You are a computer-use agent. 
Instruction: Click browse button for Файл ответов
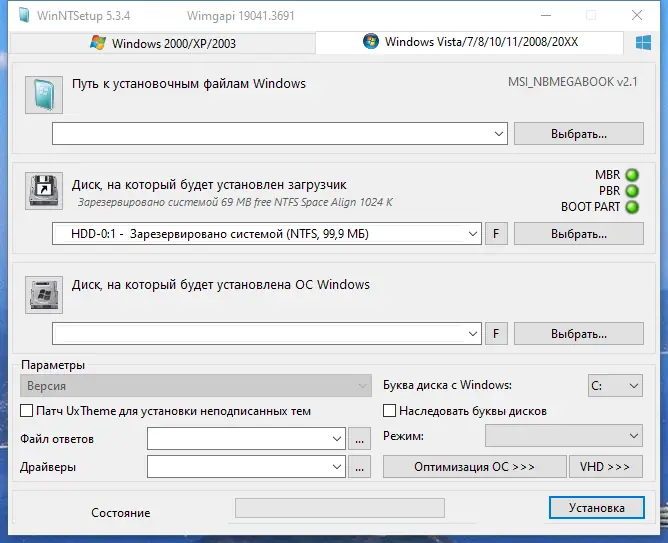click(x=360, y=439)
